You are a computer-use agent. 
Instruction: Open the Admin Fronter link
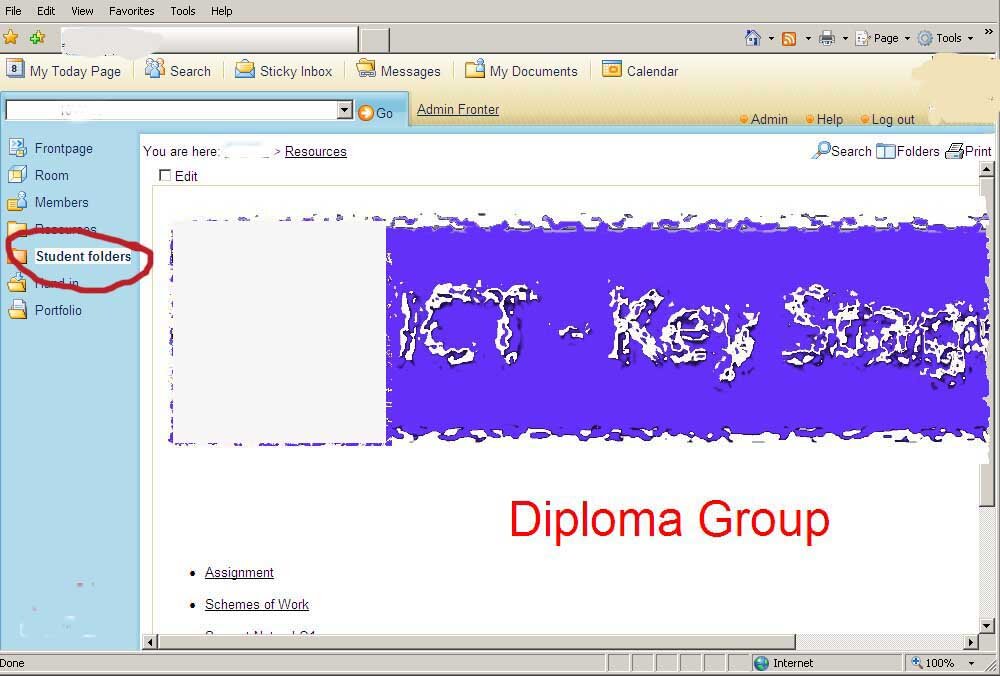pos(458,110)
